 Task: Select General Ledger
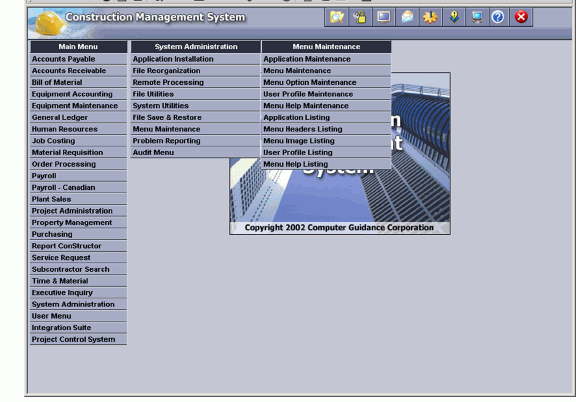[79, 118]
